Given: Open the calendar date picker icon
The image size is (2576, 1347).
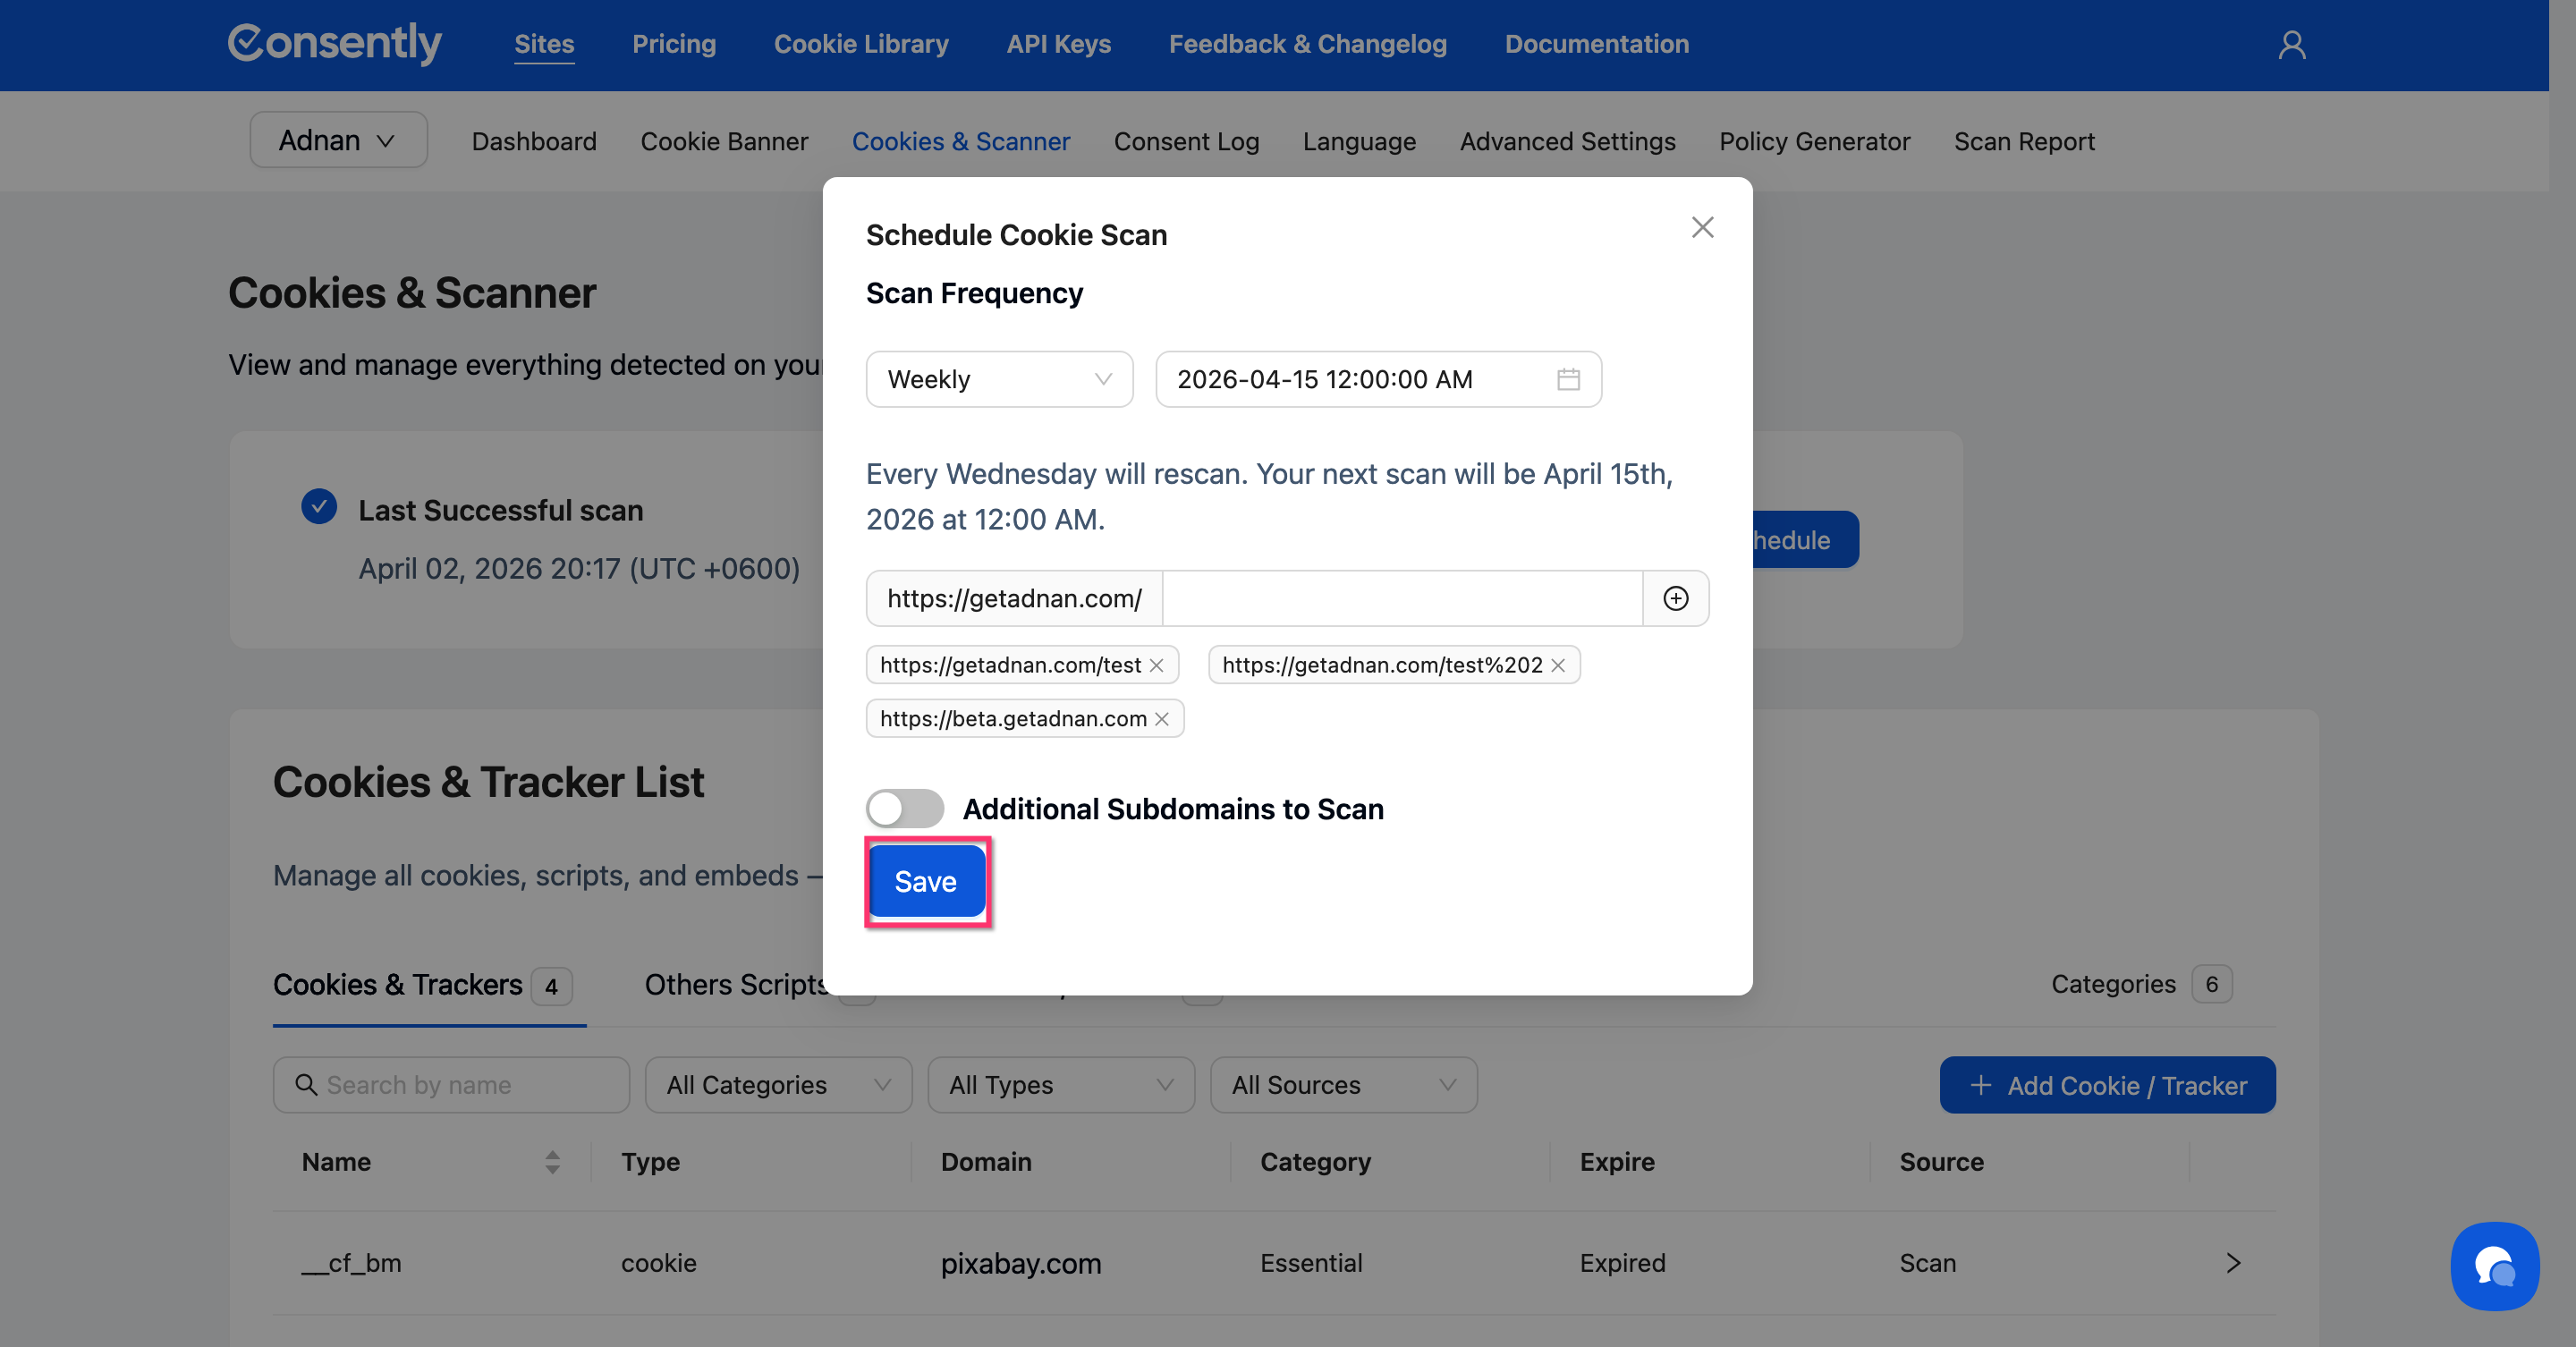Looking at the screenshot, I should pos(1568,379).
